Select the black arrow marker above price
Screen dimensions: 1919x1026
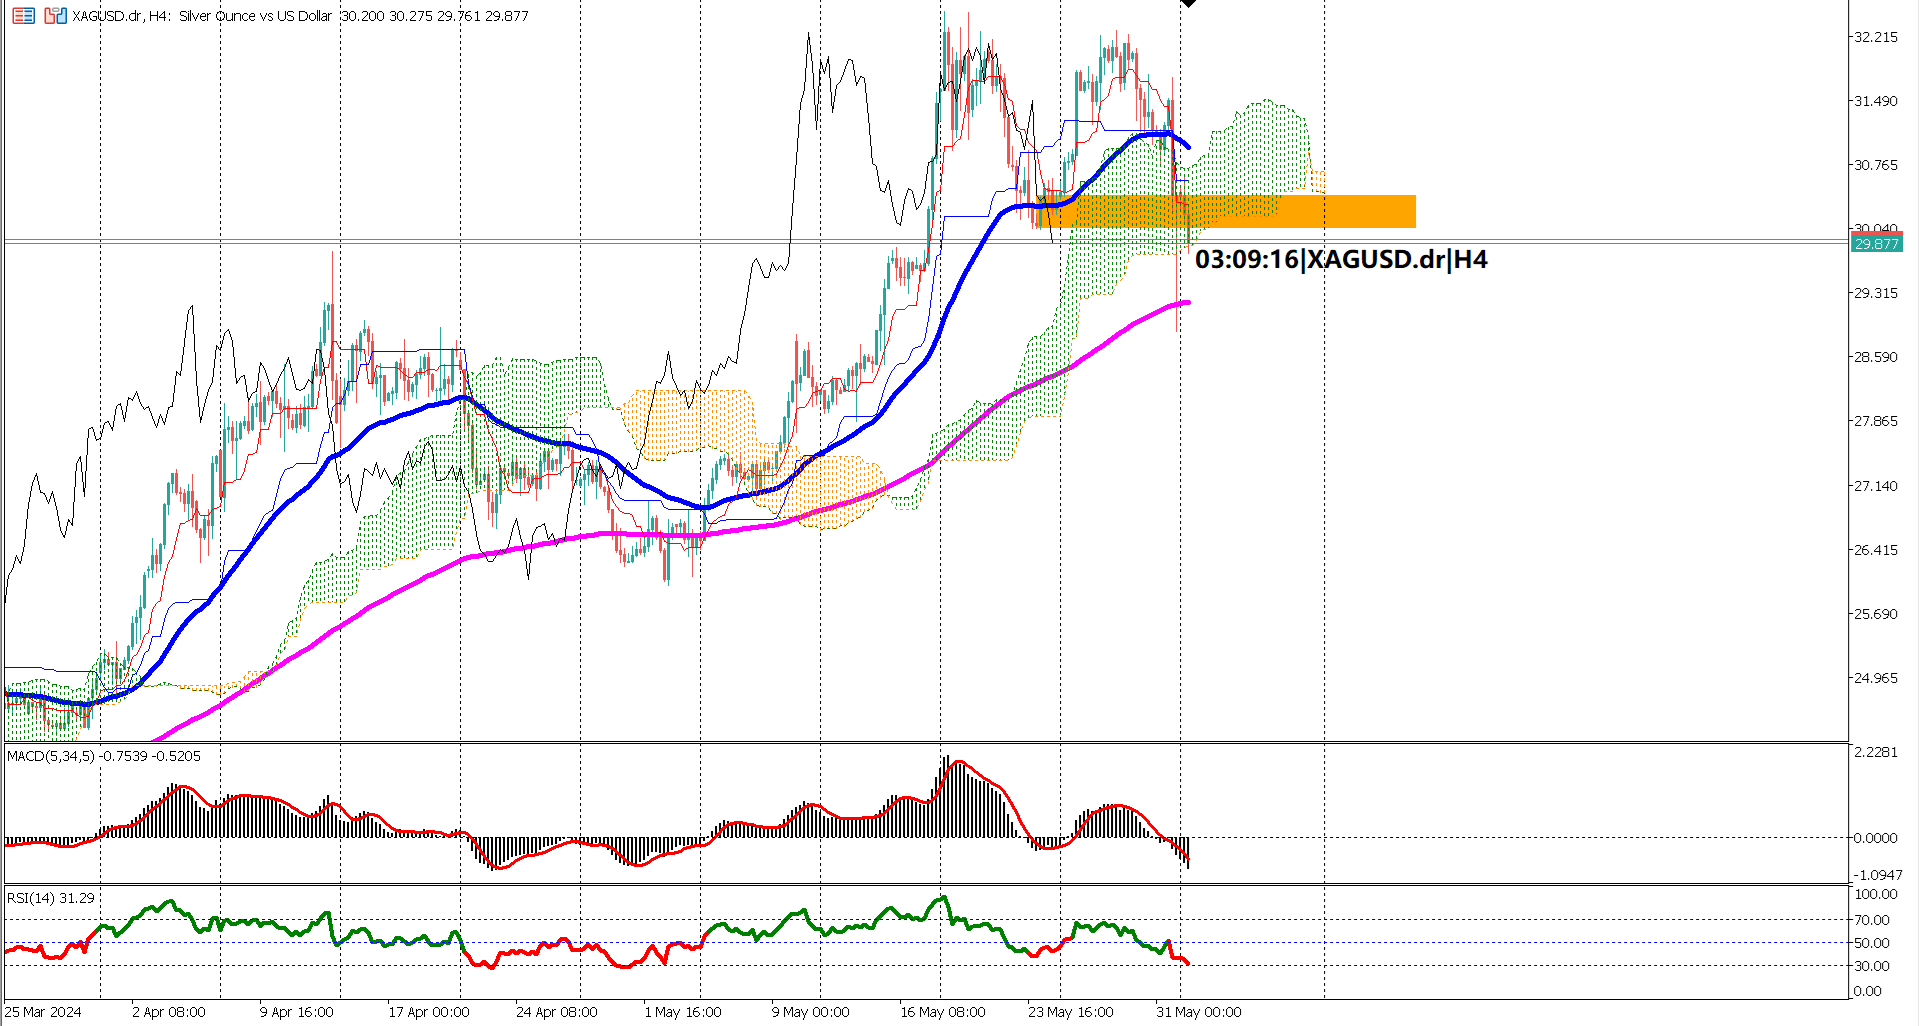[1188, 6]
